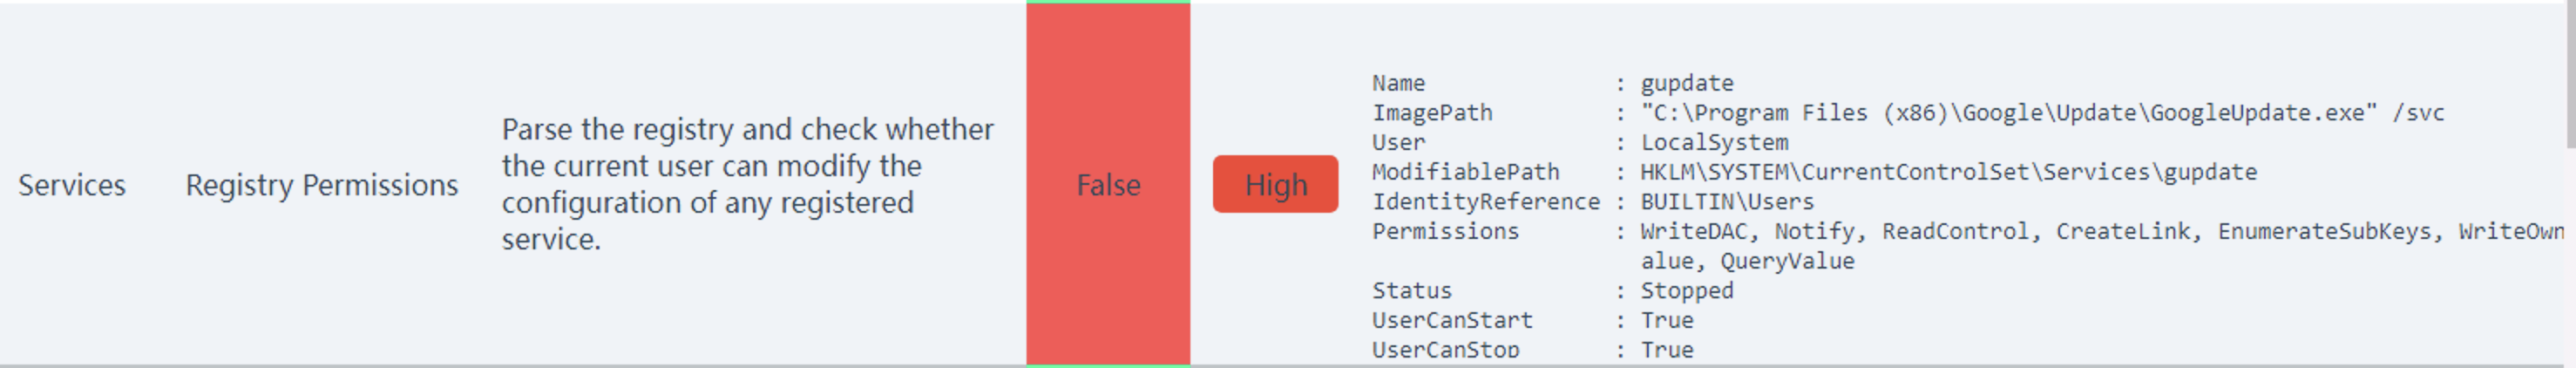Click the red False result cell
The width and height of the screenshot is (2576, 368).
point(1108,184)
